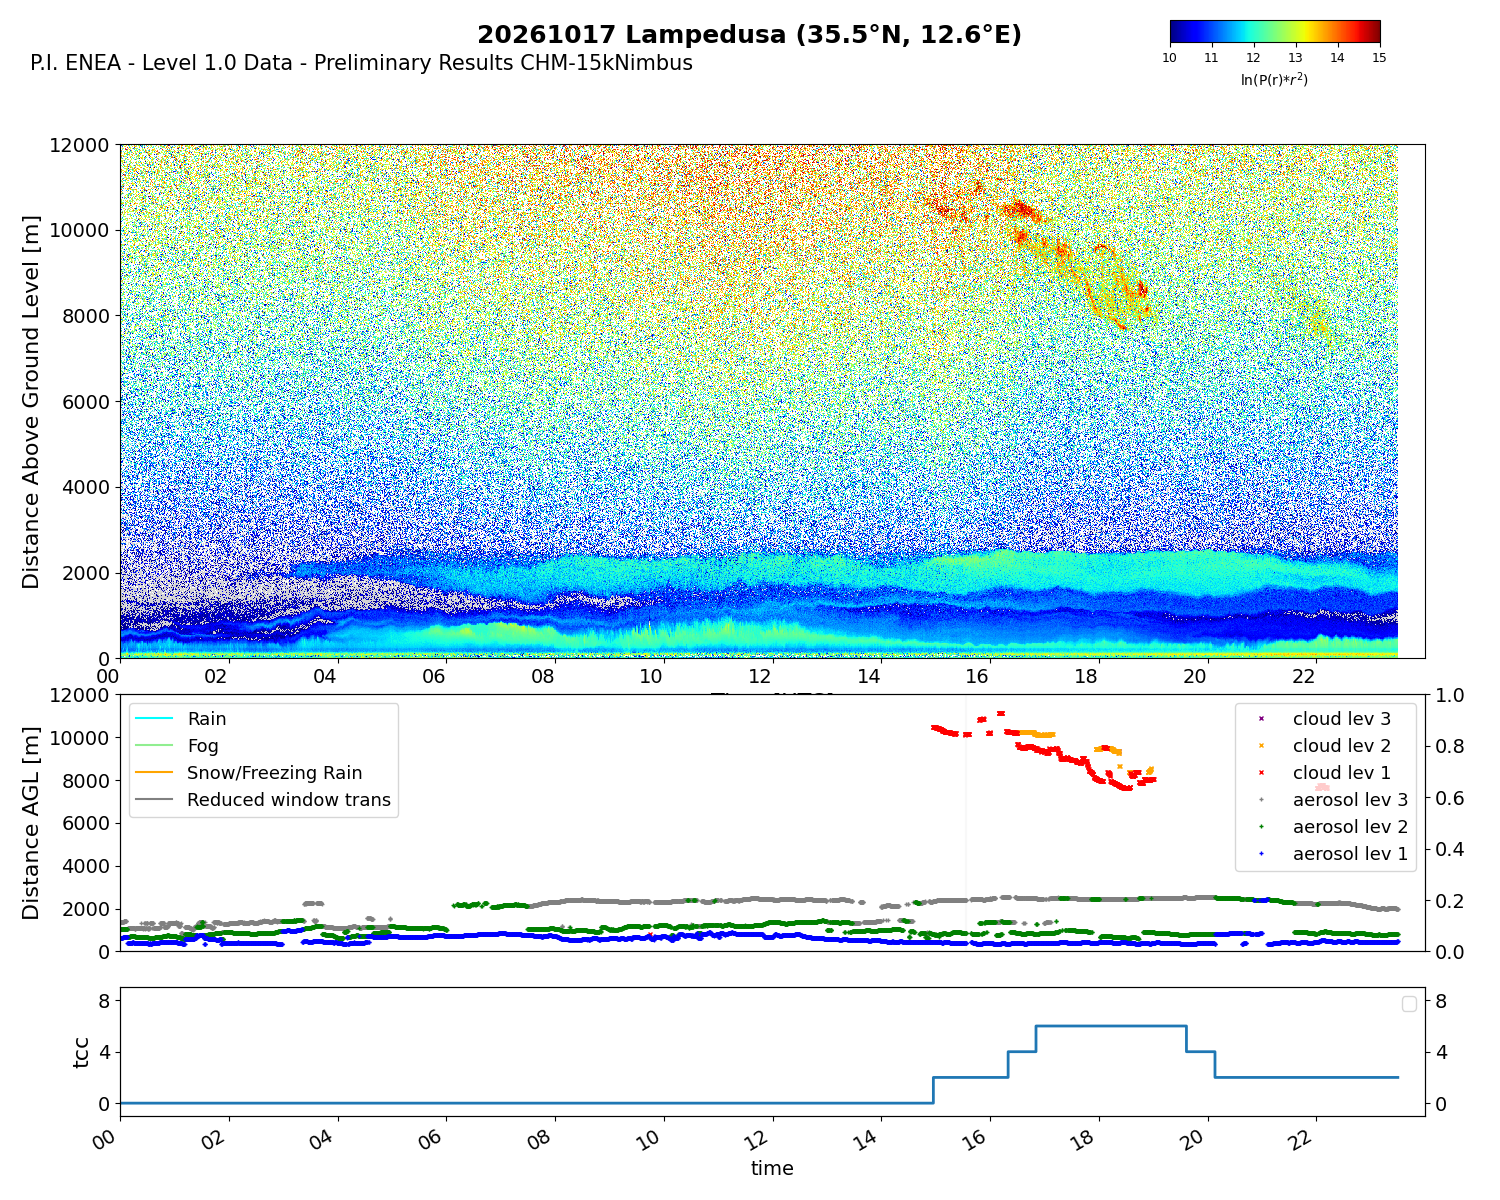Click the "time" x-axis label
This screenshot has width=1500, height=1200.
772,1168
